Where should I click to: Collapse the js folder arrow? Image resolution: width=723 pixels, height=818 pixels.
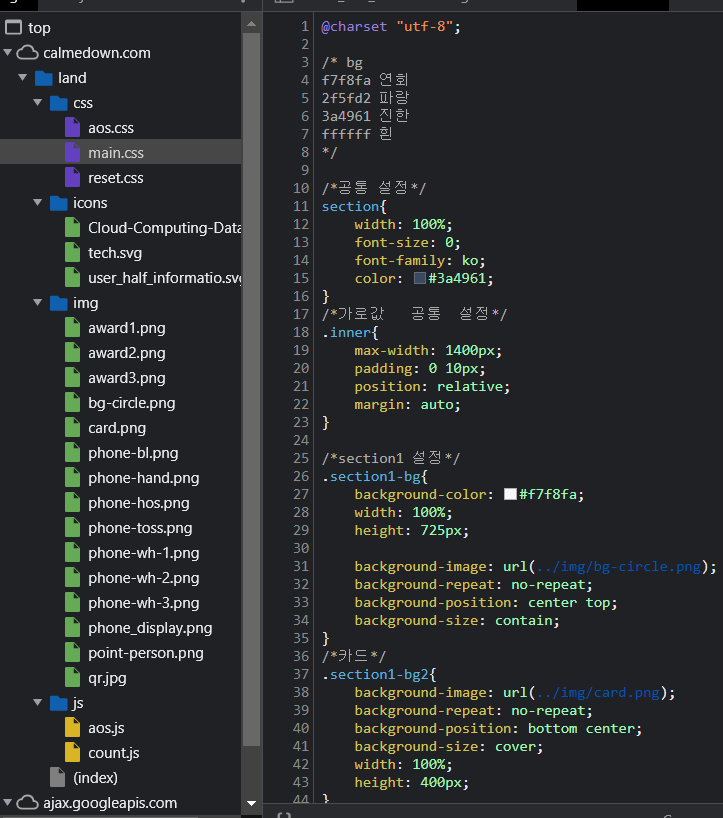pos(38,702)
